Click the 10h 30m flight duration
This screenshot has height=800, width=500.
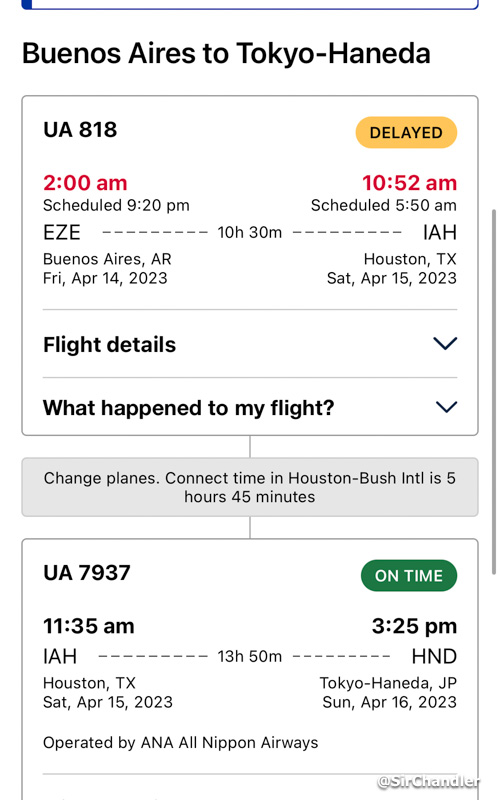point(249,233)
